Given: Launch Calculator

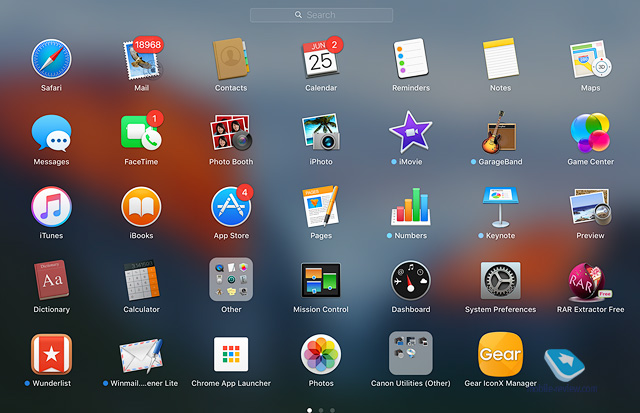Looking at the screenshot, I should coord(141,280).
